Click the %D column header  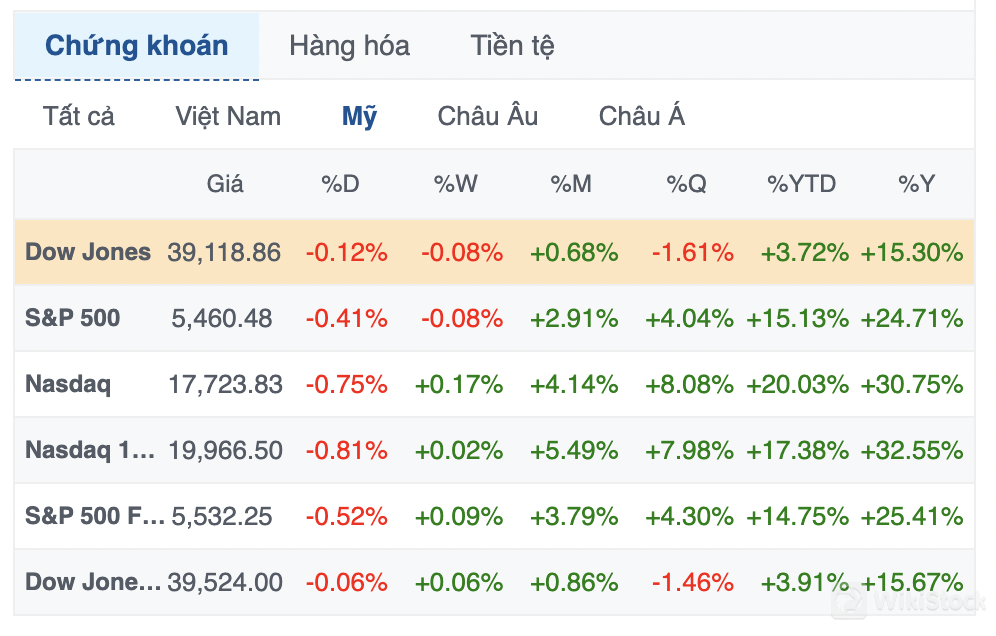[340, 184]
